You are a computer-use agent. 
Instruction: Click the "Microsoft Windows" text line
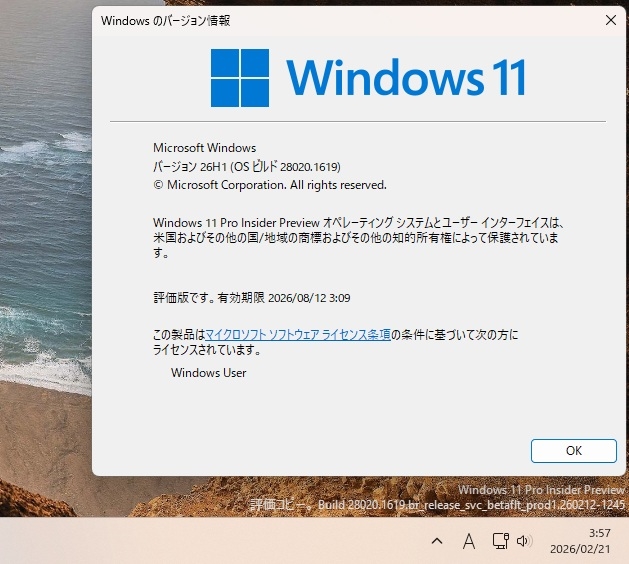[x=205, y=148]
